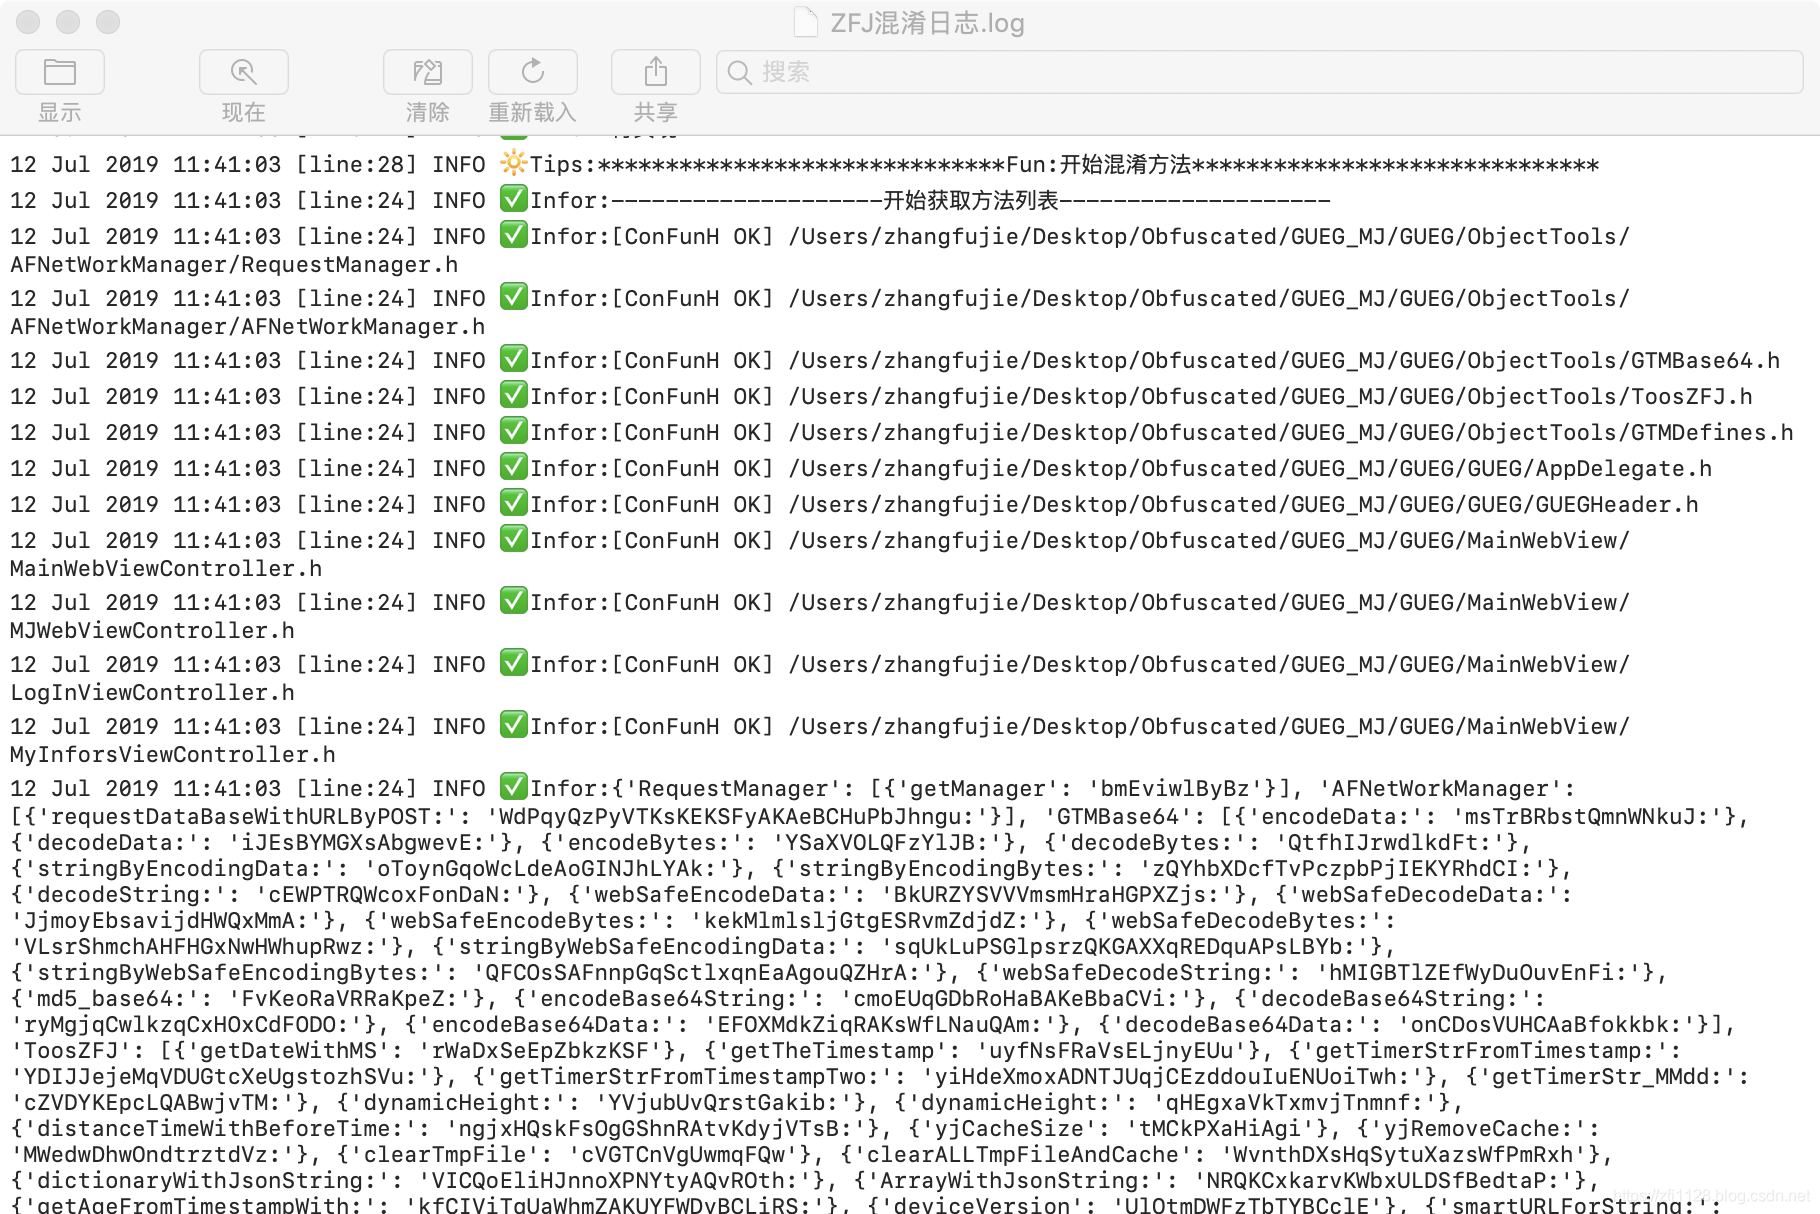The width and height of the screenshot is (1820, 1214).
Task: Click the log line ending in GTMBase64.h
Action: (895, 360)
